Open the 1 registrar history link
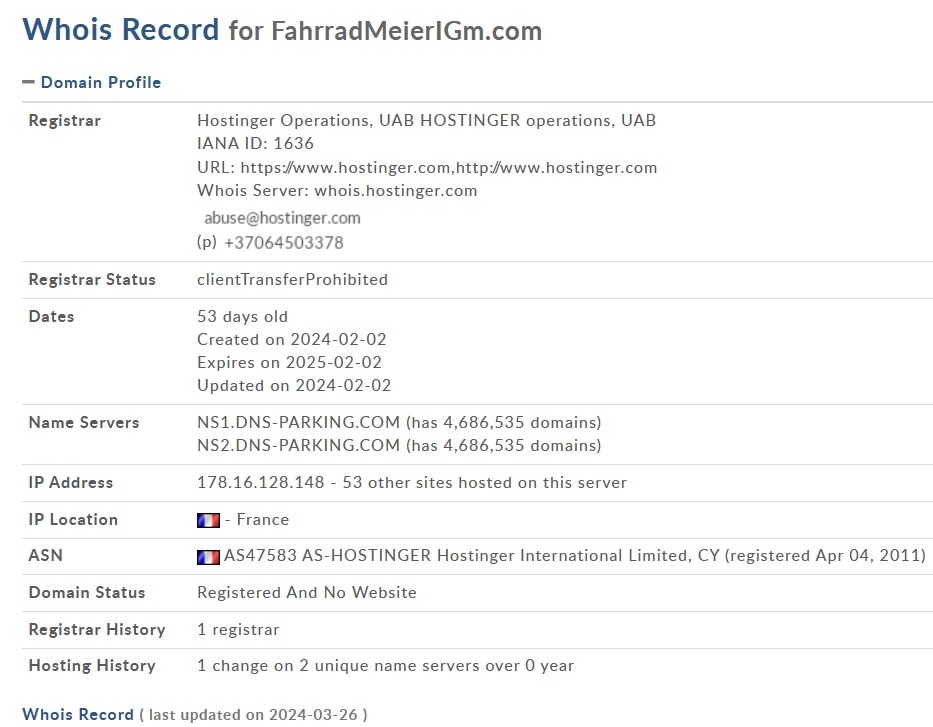This screenshot has height=727, width=933. 238,629
